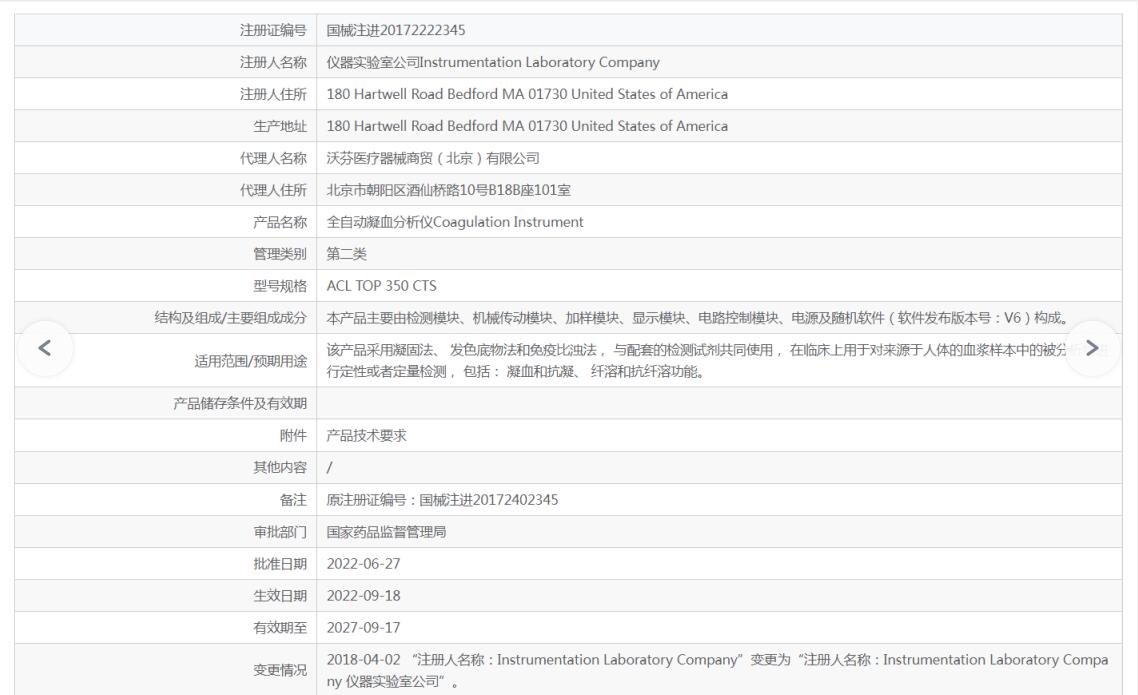Click the 有效期至 label
Viewport: 1138px width, 695px height.
(x=279, y=627)
